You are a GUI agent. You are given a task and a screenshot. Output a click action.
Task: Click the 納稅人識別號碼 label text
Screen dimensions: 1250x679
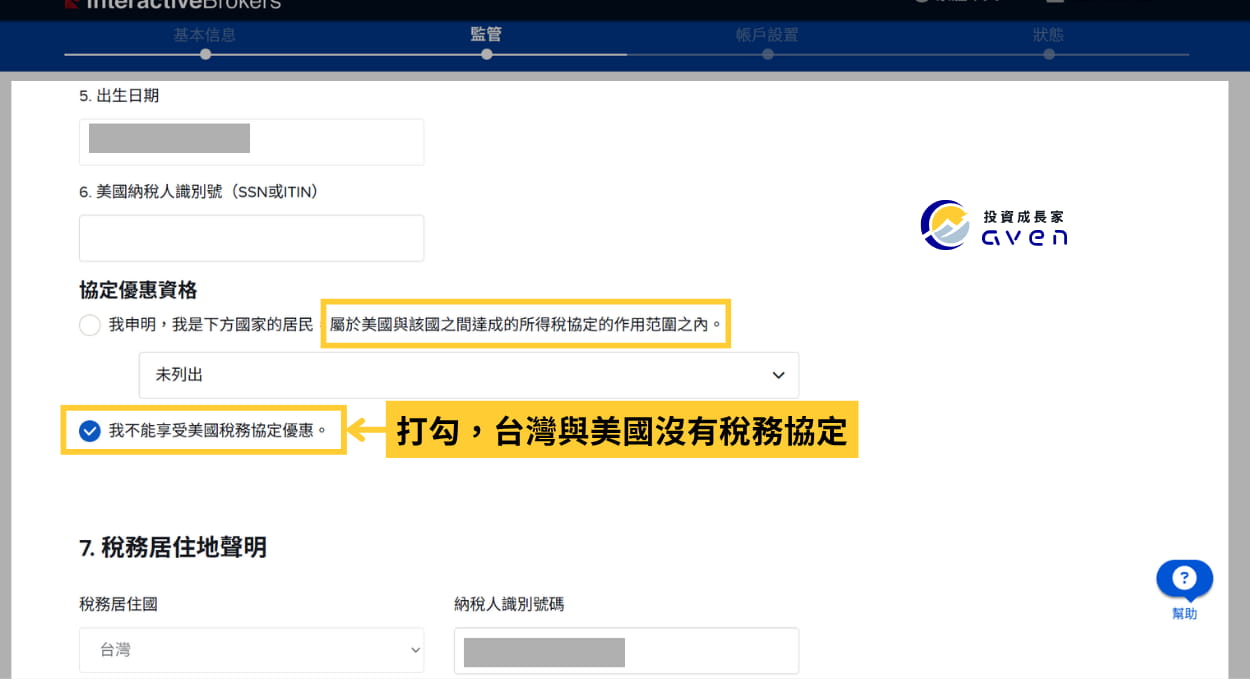pyautogui.click(x=509, y=604)
